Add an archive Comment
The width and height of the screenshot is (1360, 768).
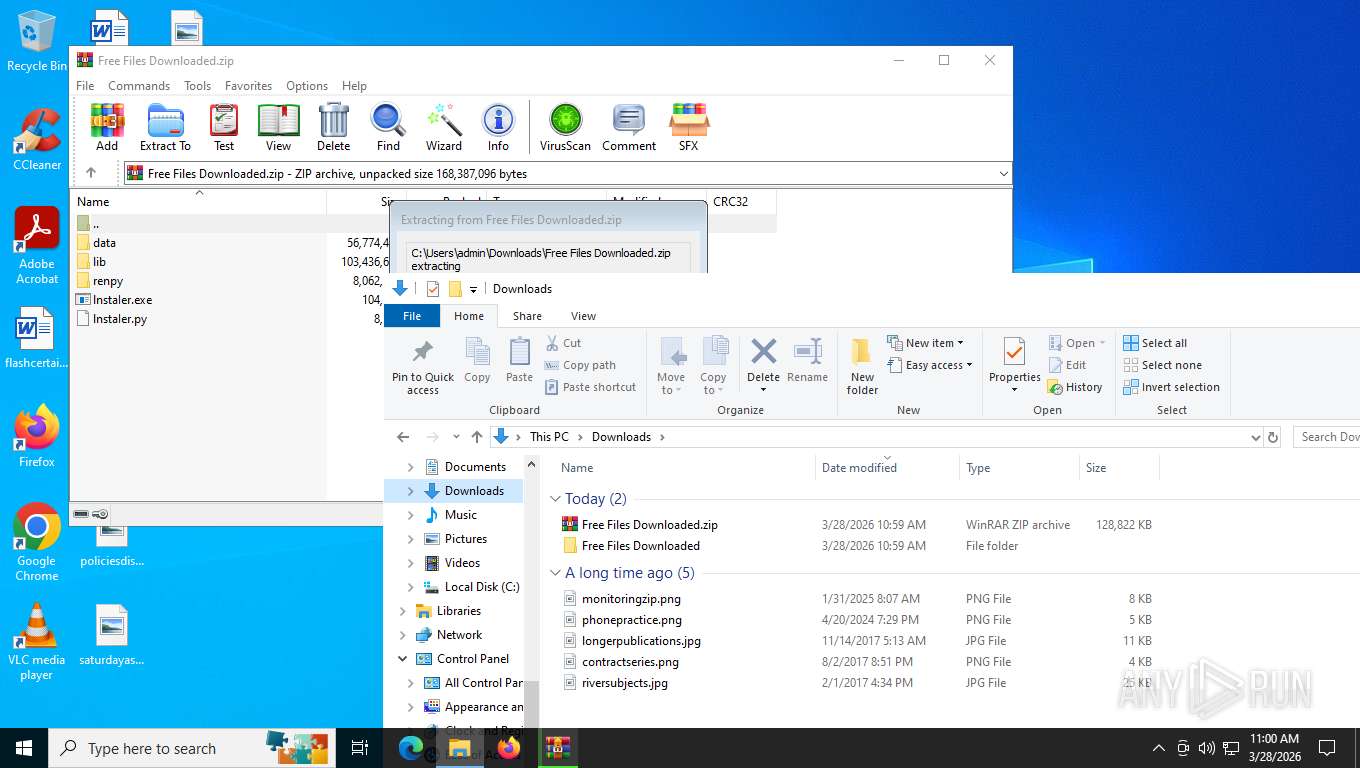(x=629, y=127)
